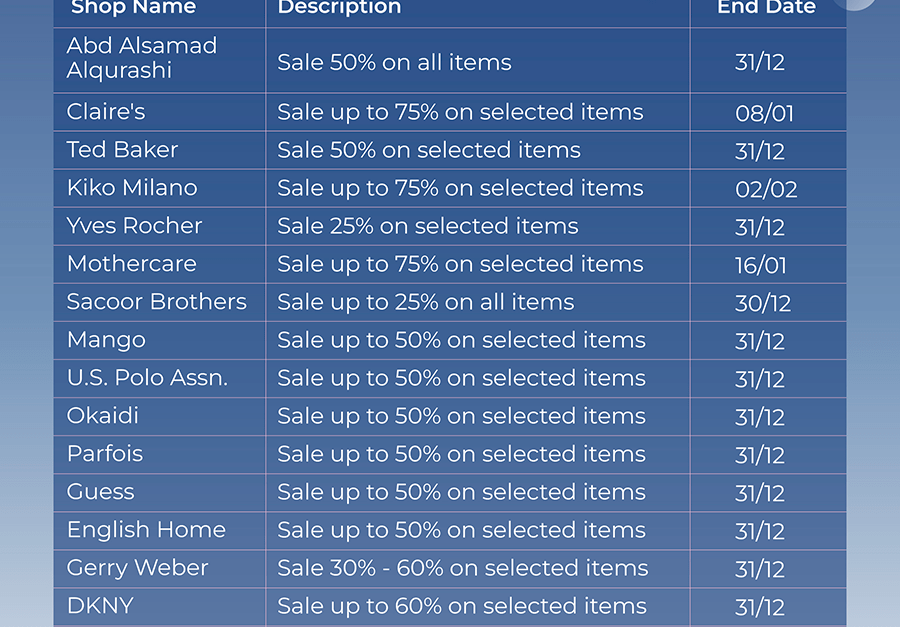Viewport: 900px width, 627px height.
Task: Select the Parfois shop entry
Action: click(x=104, y=453)
